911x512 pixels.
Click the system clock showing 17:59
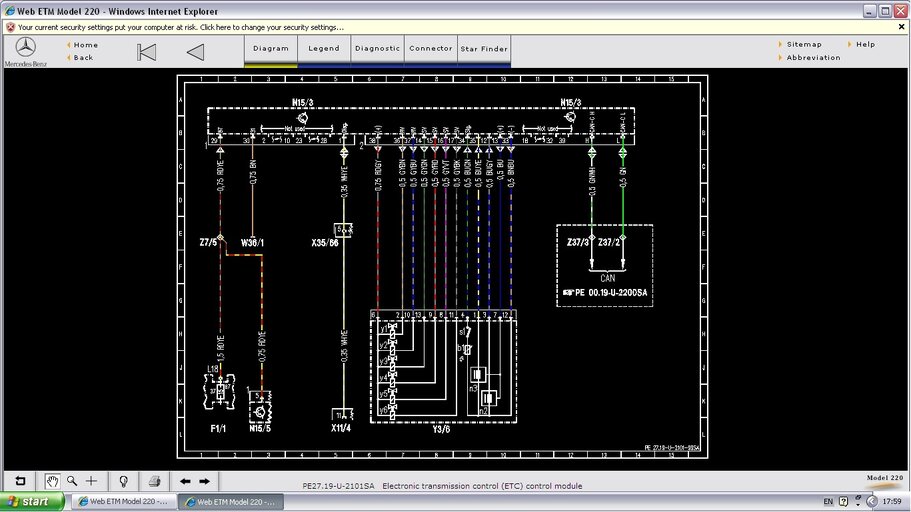(x=892, y=501)
